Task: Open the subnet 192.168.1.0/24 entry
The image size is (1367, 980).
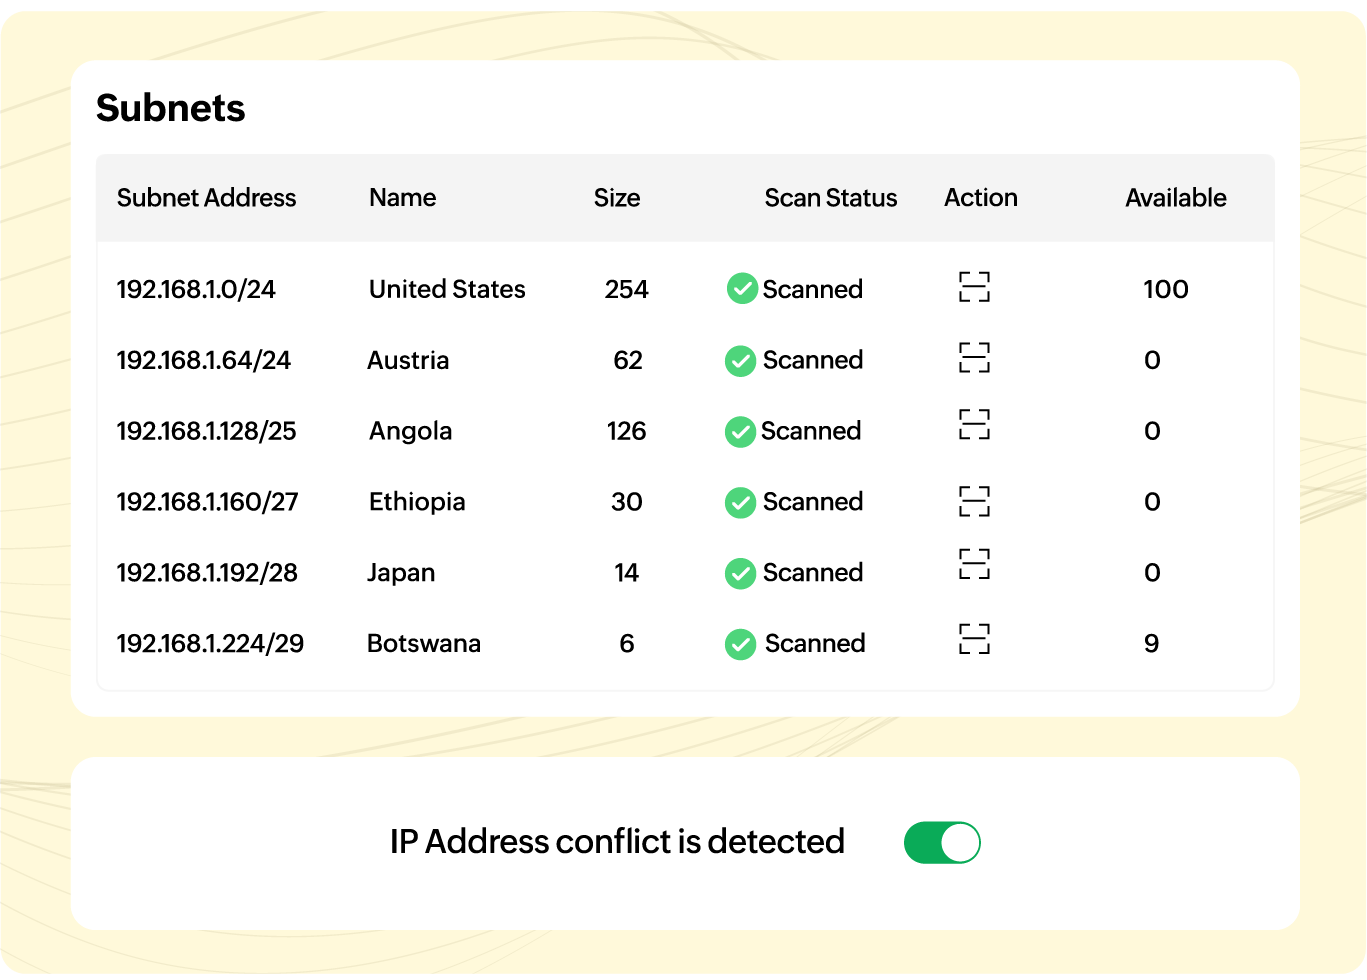Action: point(196,289)
